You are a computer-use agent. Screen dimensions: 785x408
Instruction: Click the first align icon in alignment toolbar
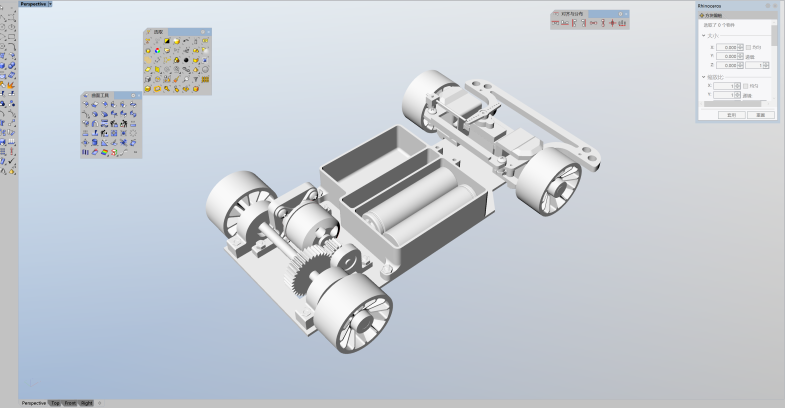pyautogui.click(x=555, y=23)
